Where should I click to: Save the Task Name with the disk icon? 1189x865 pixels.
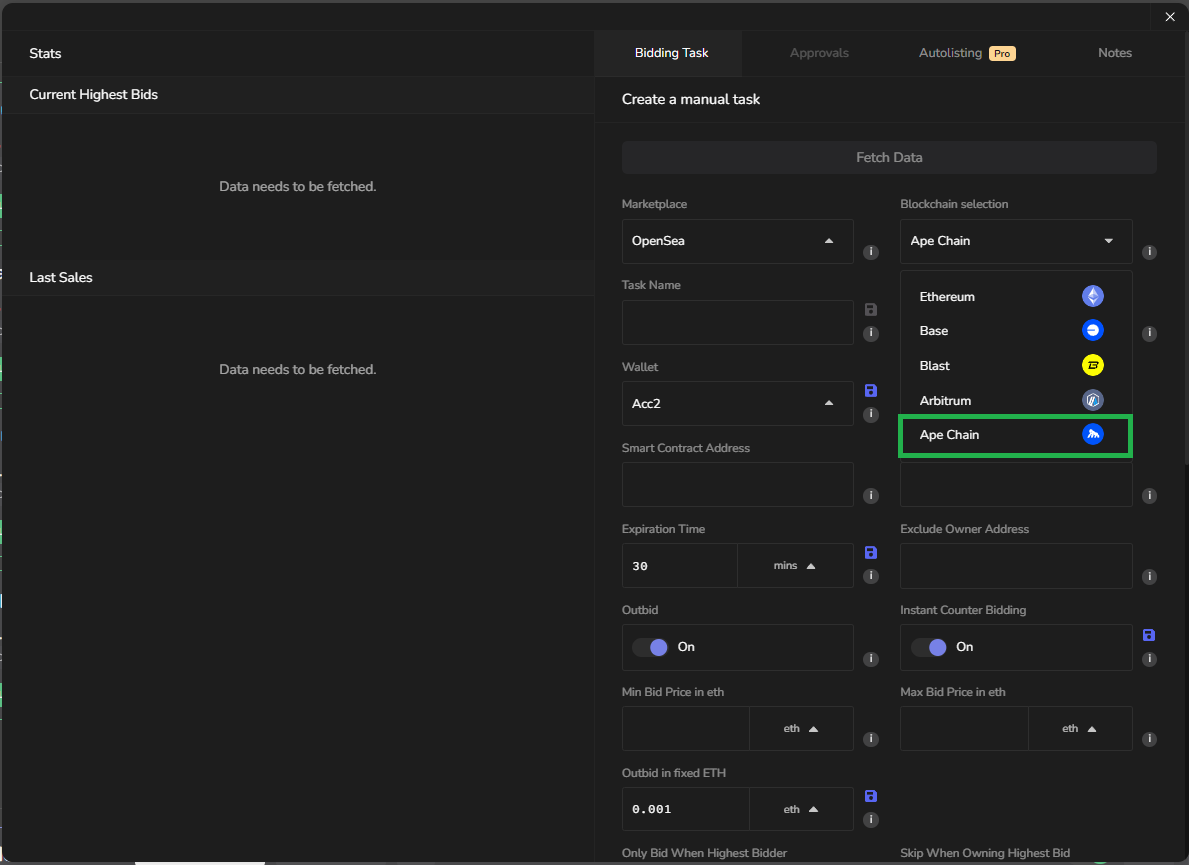(871, 309)
